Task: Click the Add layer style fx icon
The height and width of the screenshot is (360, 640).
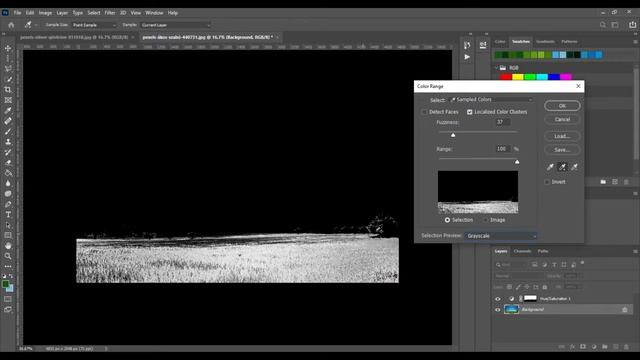Action: click(572, 347)
